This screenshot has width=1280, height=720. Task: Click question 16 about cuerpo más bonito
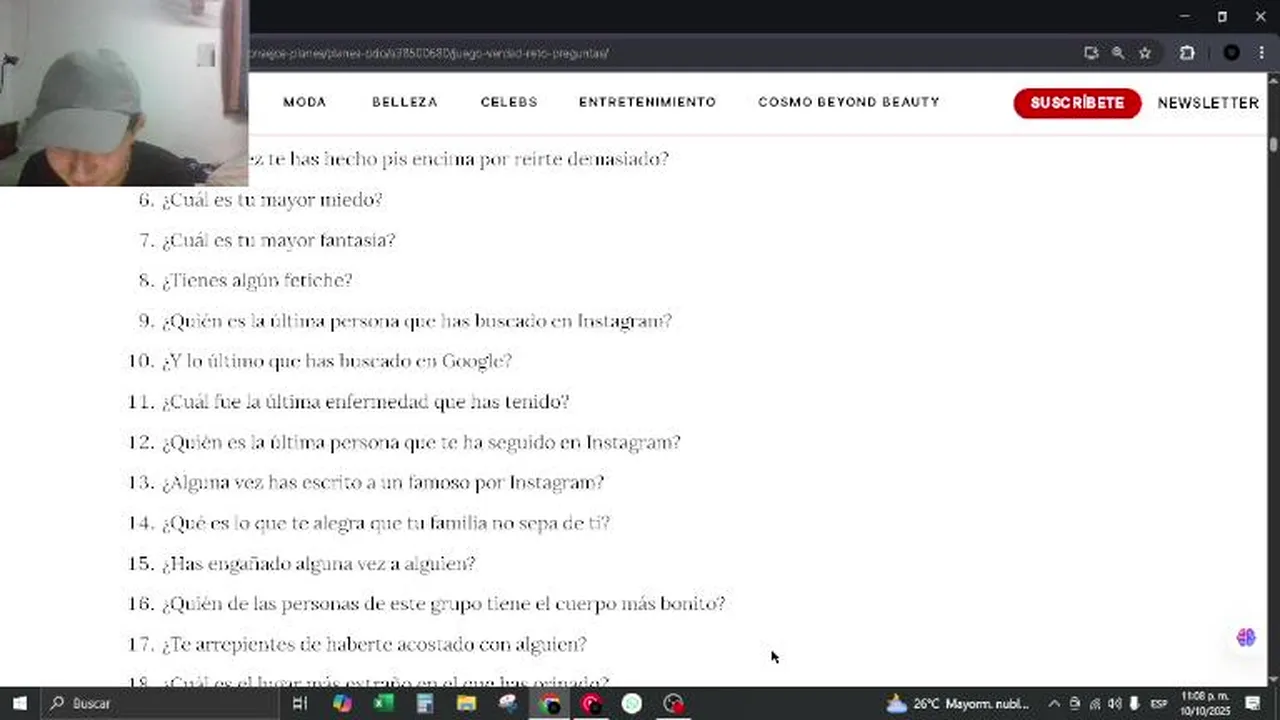pyautogui.click(x=444, y=604)
